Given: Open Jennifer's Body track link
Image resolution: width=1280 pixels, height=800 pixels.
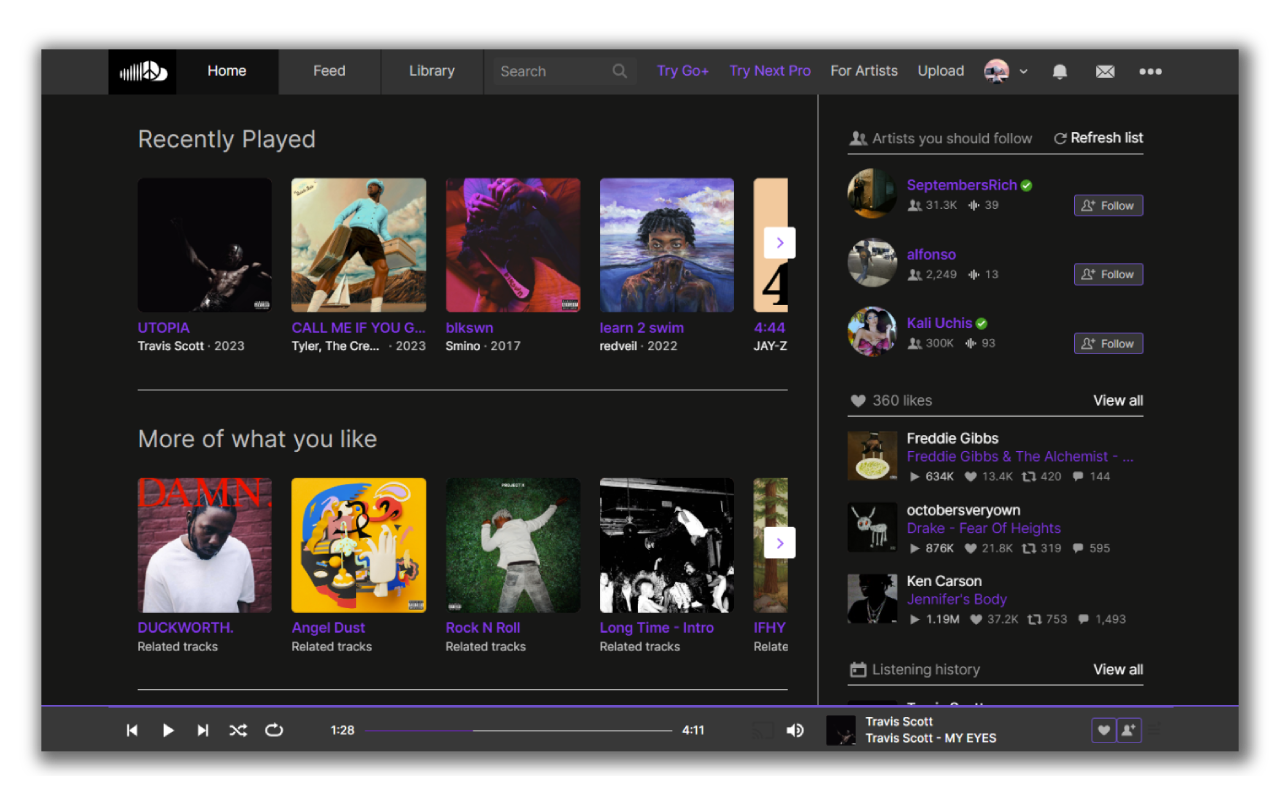Looking at the screenshot, I should coord(957,599).
